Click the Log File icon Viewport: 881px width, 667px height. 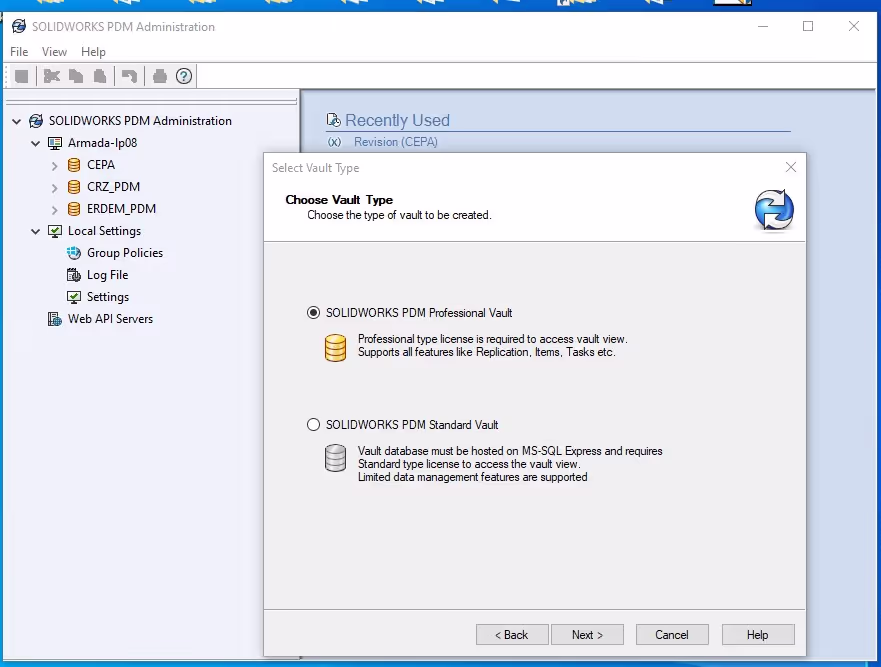(x=74, y=275)
